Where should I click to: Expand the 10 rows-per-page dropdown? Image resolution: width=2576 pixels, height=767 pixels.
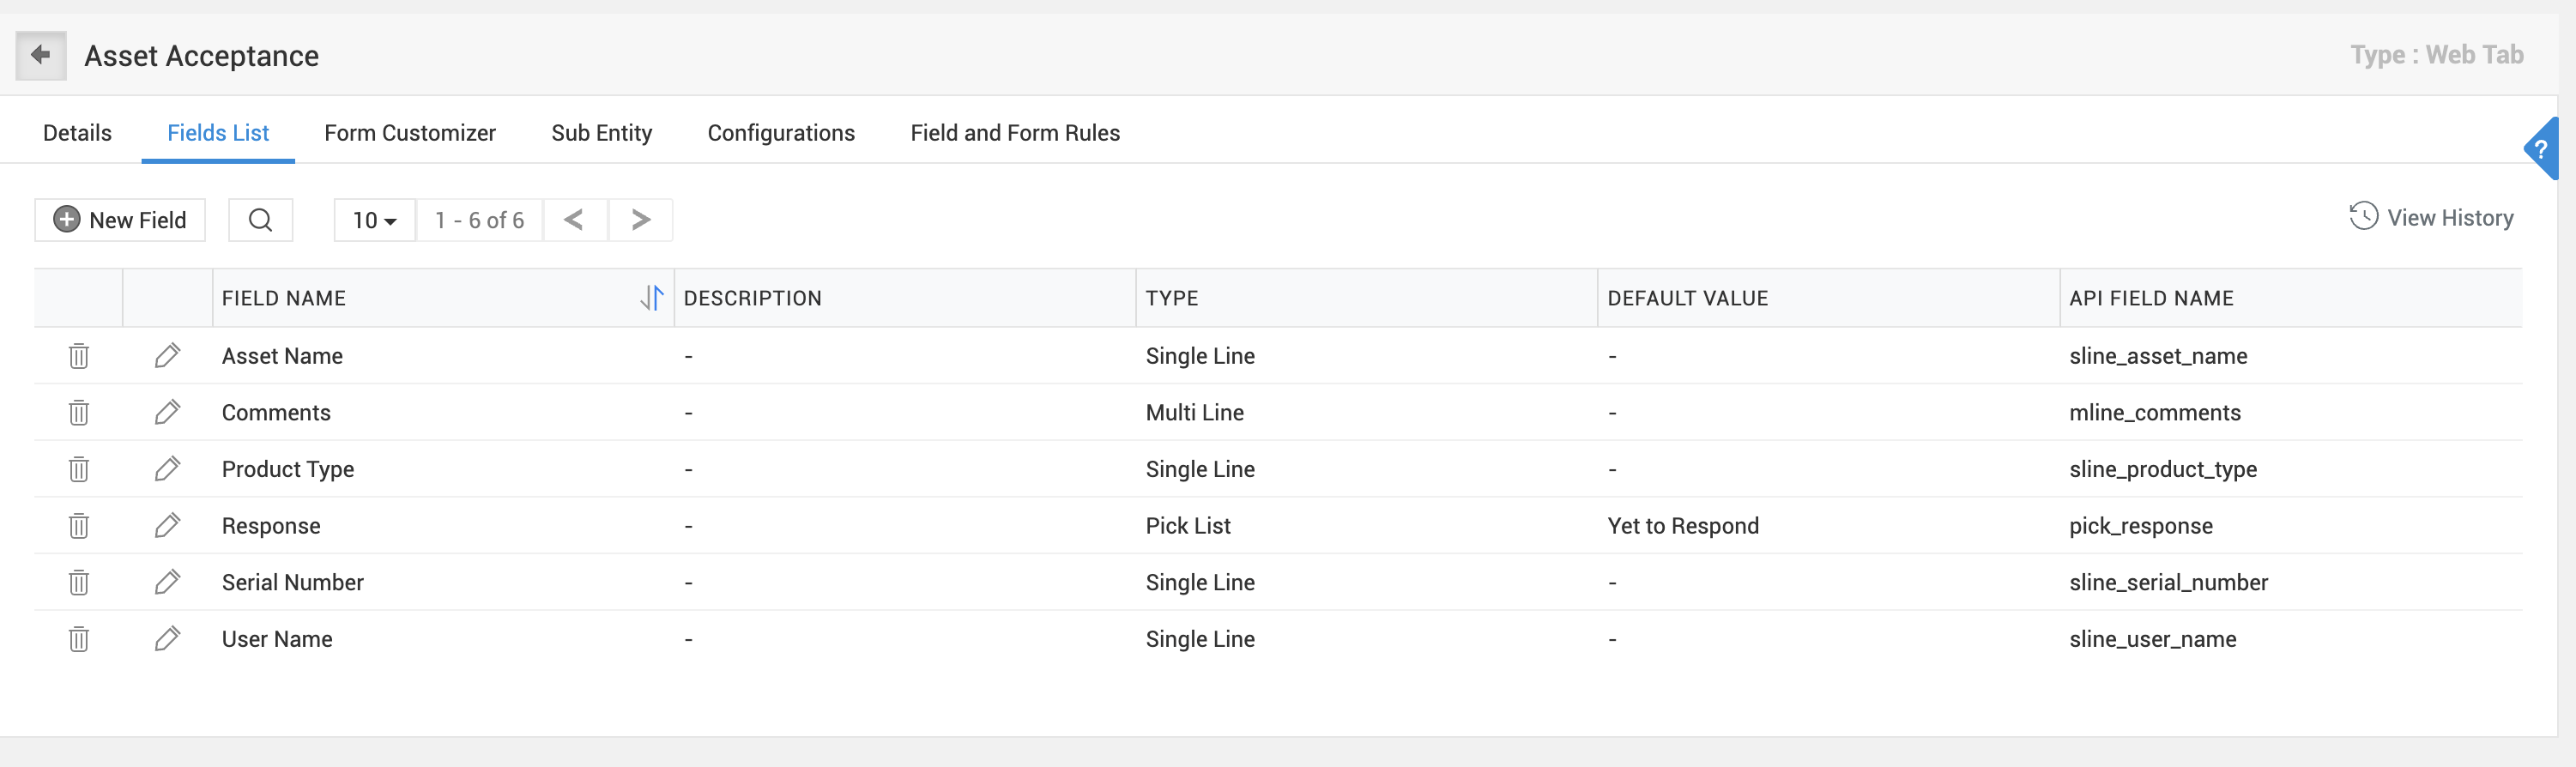[x=374, y=220]
